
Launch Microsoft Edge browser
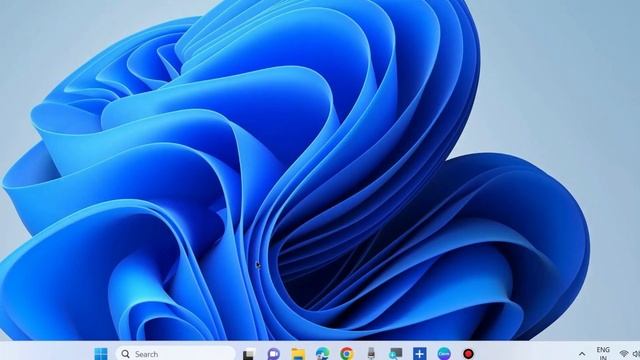[322, 354]
